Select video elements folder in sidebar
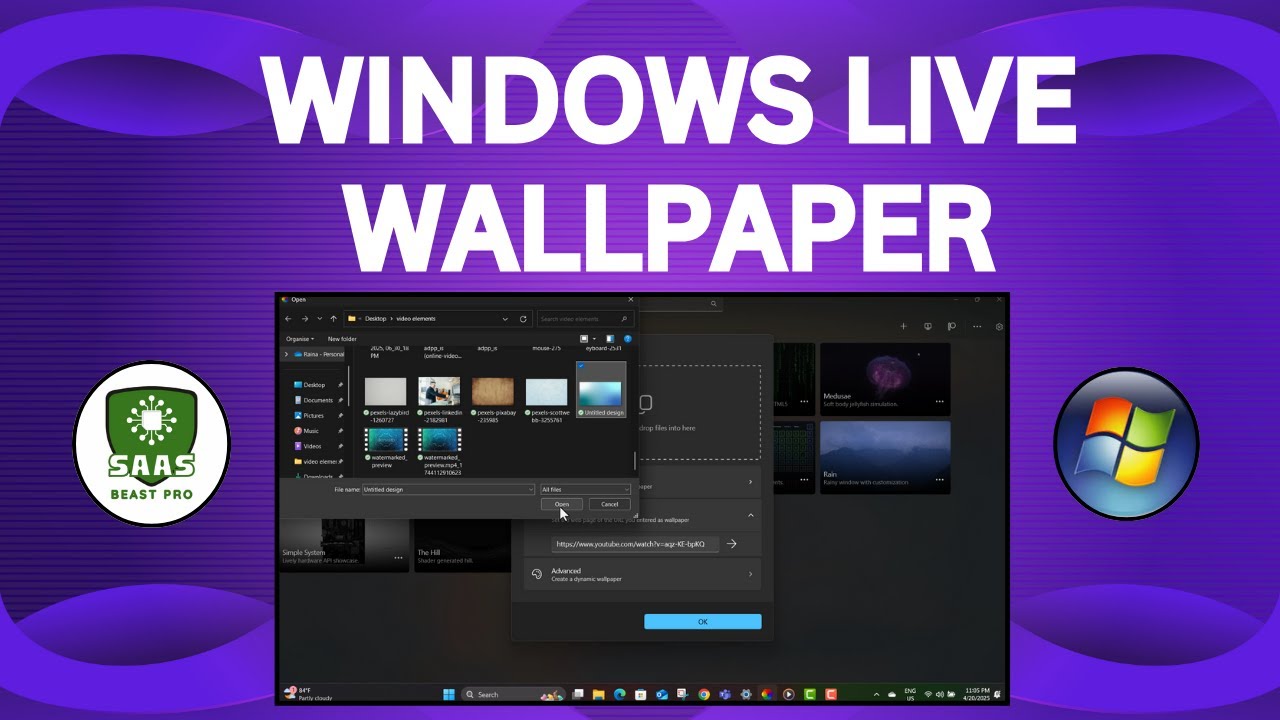 (319, 462)
